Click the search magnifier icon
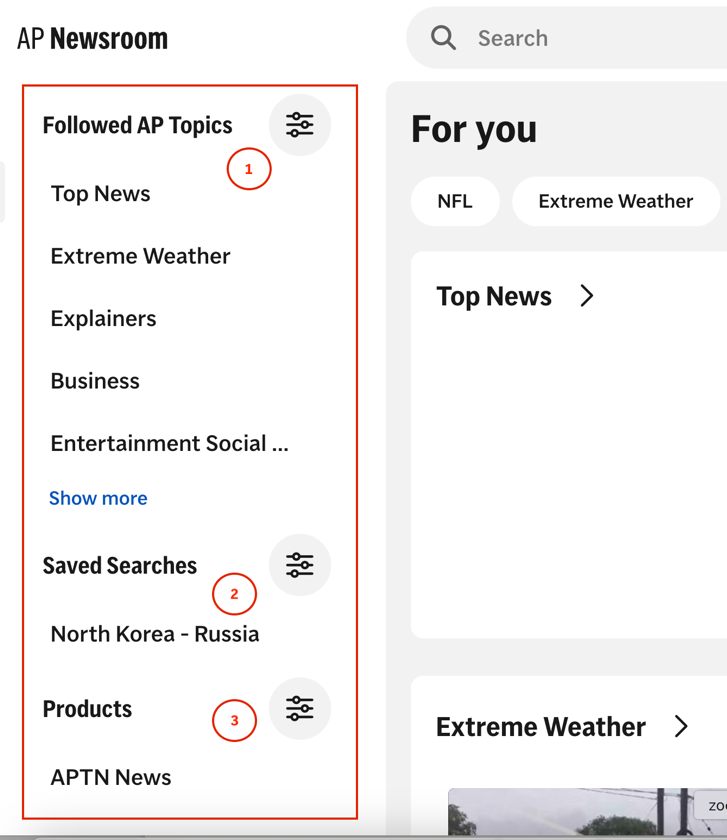Image resolution: width=727 pixels, height=840 pixels. (443, 38)
